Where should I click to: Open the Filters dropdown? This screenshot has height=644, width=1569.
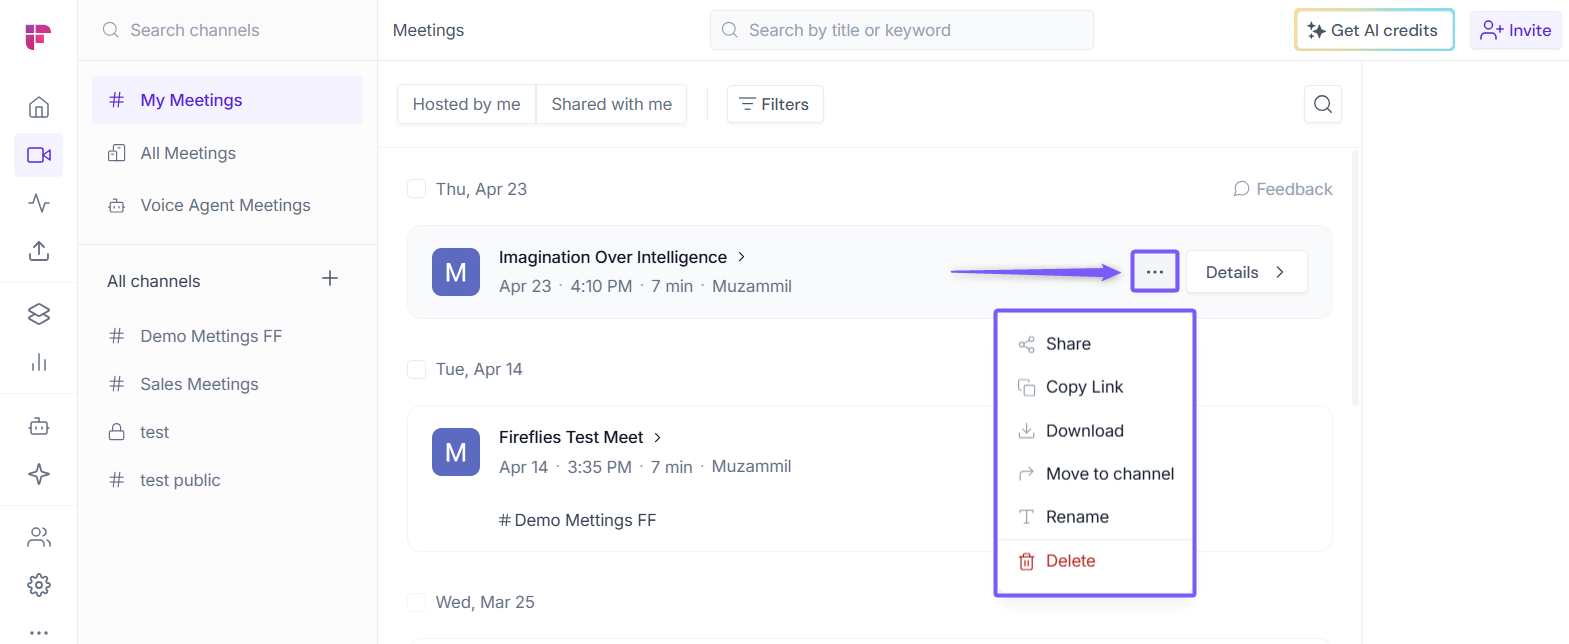[774, 104]
